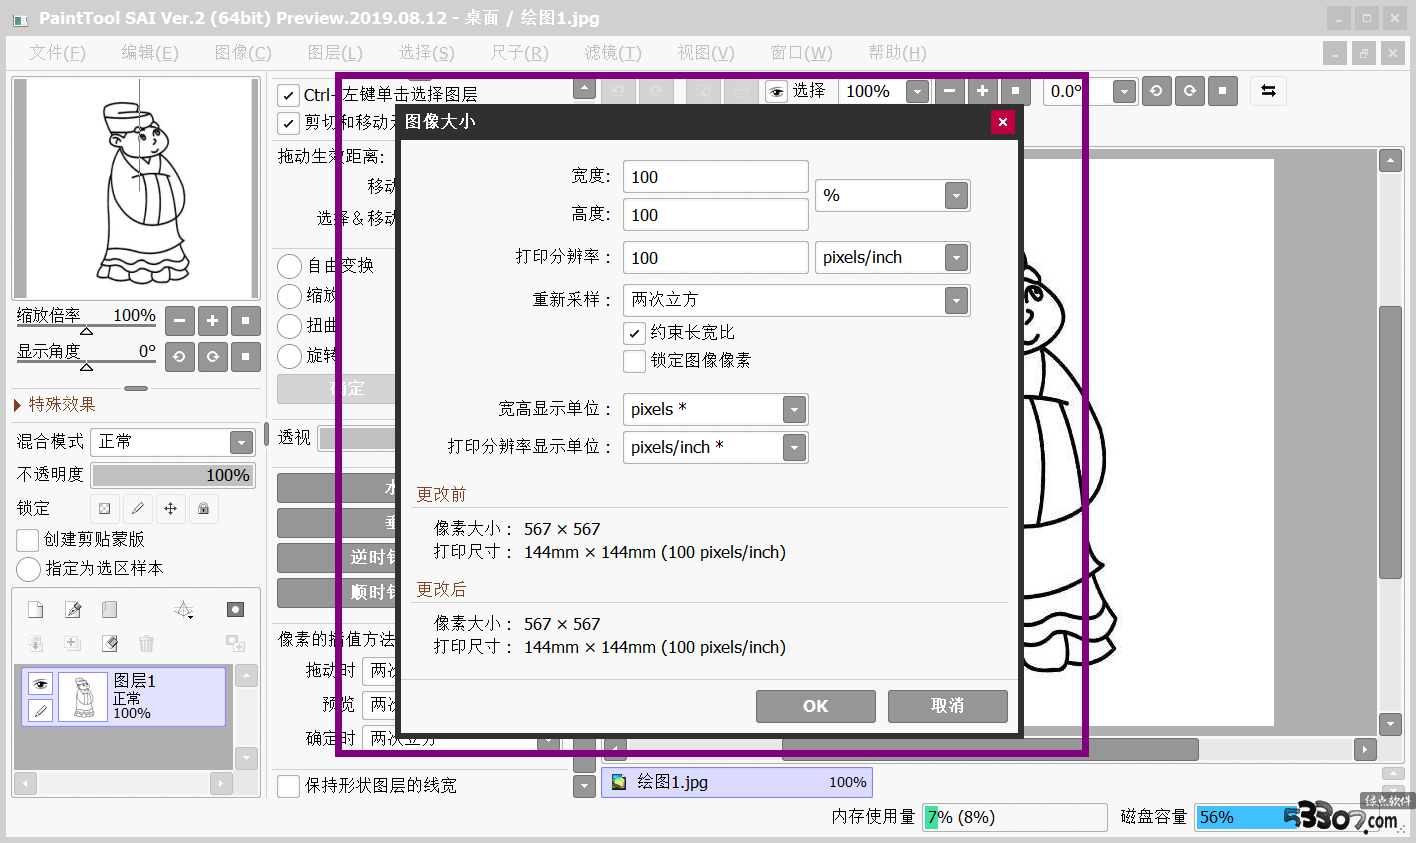Uncheck 约束长宽比 in image size dialog
1416x843 pixels.
[x=634, y=333]
